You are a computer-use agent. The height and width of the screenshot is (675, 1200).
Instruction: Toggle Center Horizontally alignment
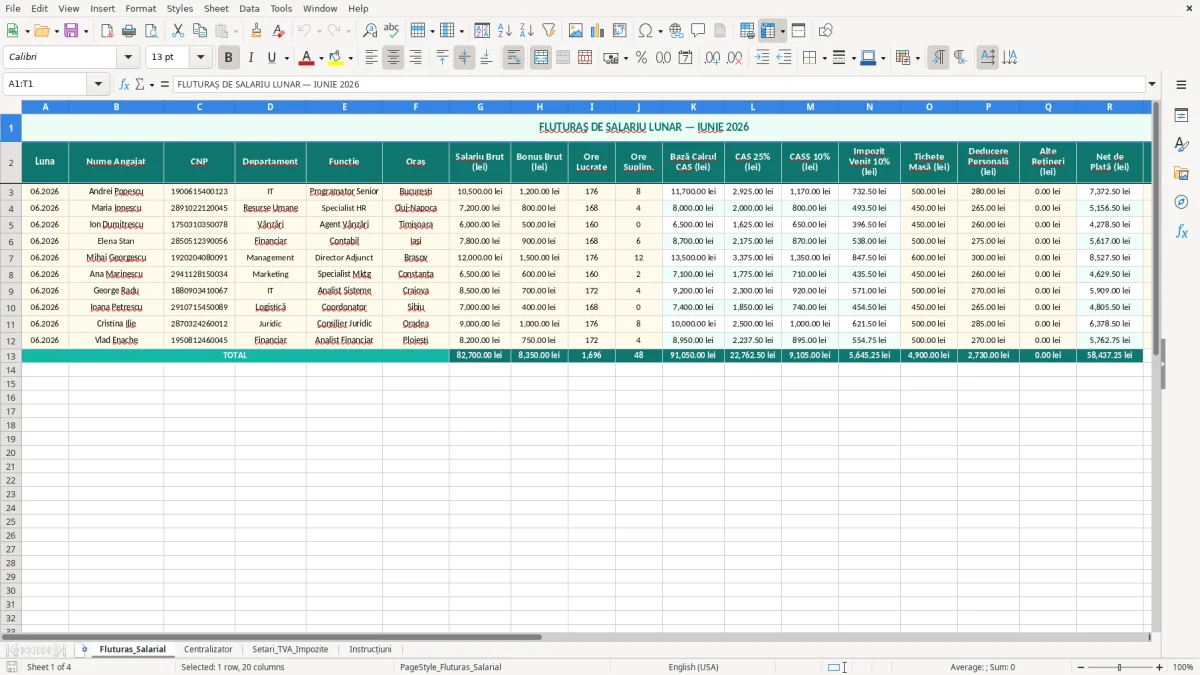pos(393,58)
